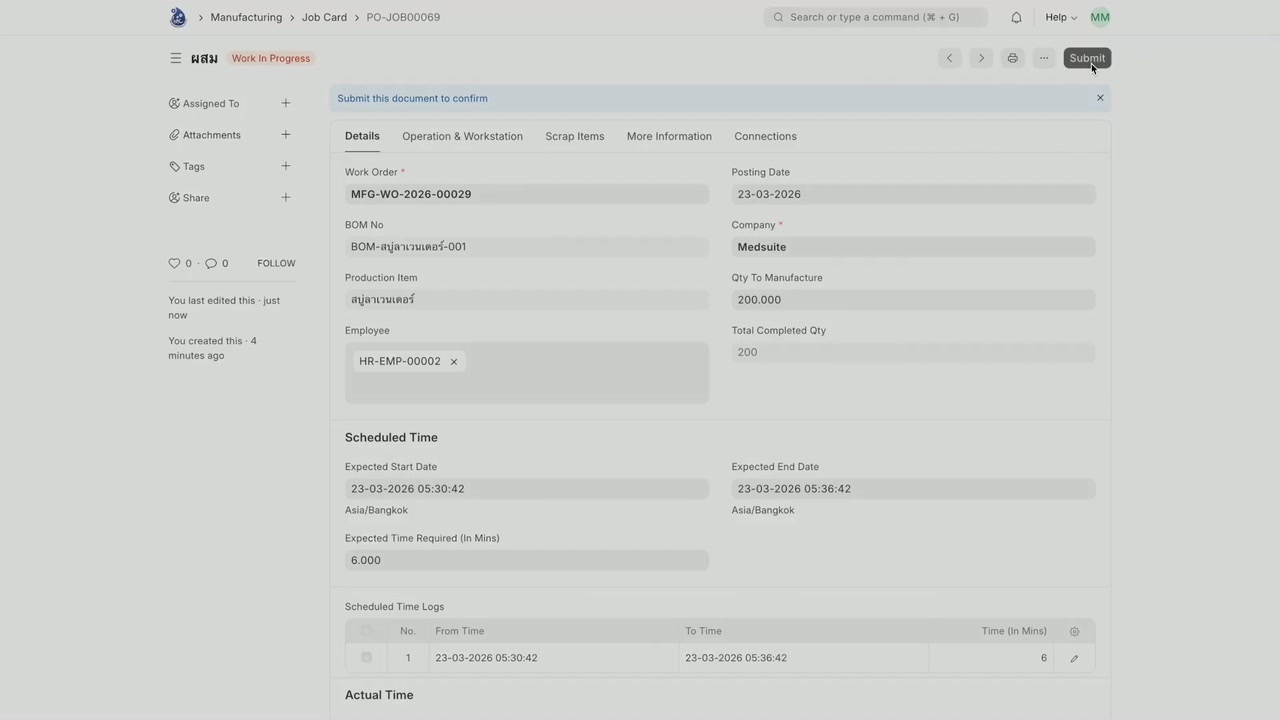Add an attachment with plus icon
The height and width of the screenshot is (720, 1280).
pyautogui.click(x=286, y=135)
